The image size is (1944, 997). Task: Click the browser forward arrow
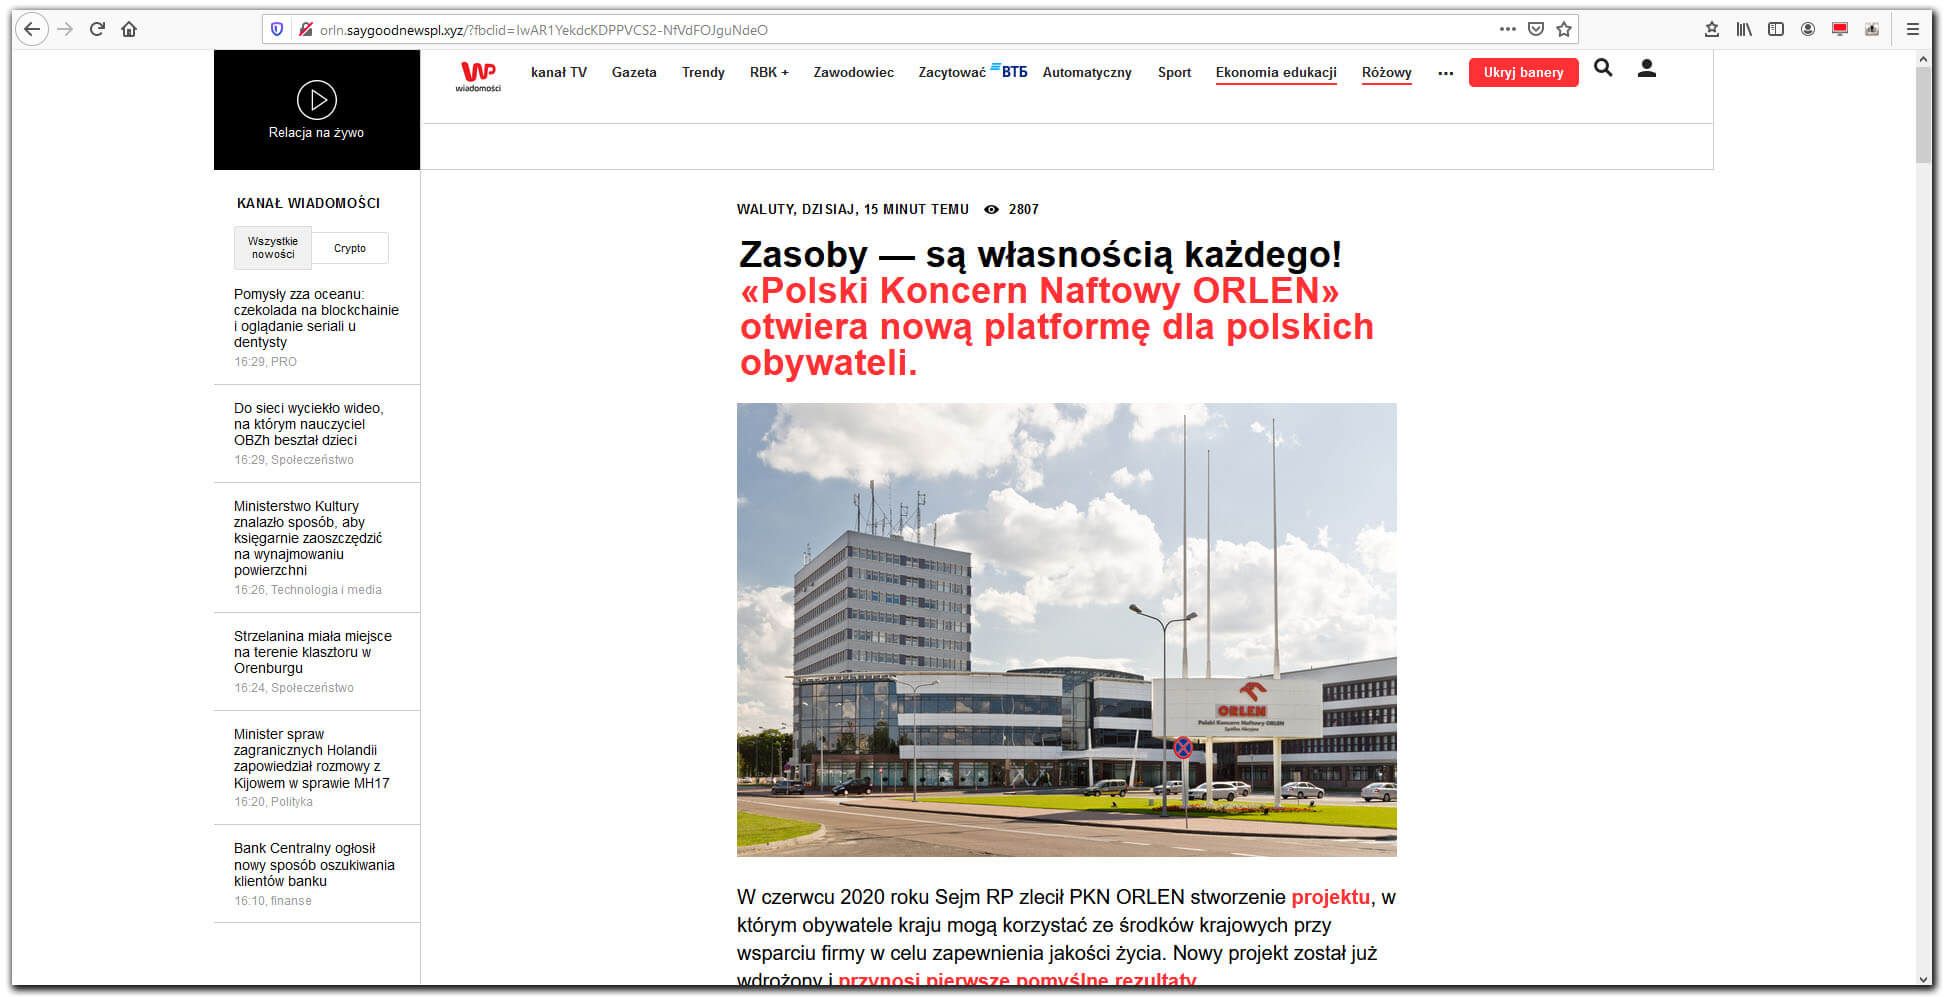[66, 29]
